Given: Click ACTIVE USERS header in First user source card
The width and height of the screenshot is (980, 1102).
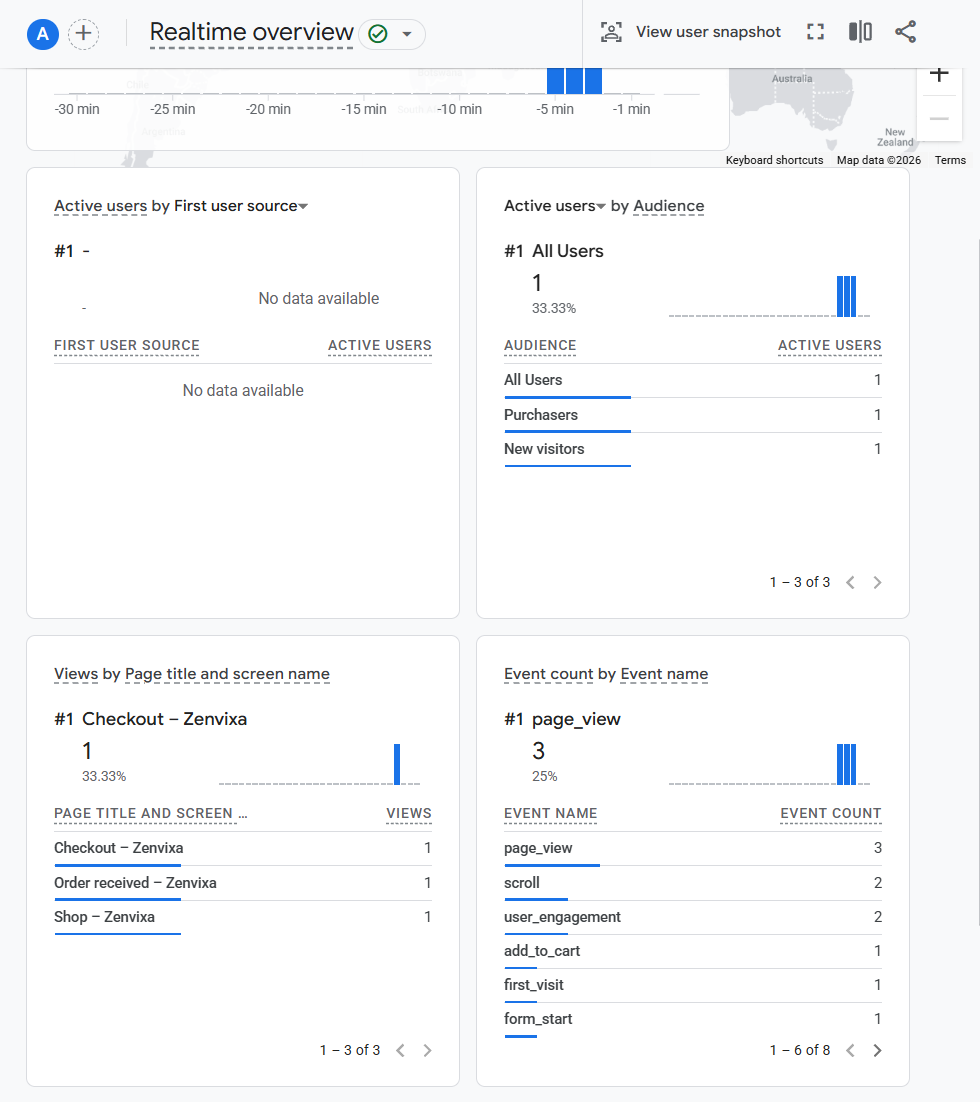Looking at the screenshot, I should click(x=380, y=346).
